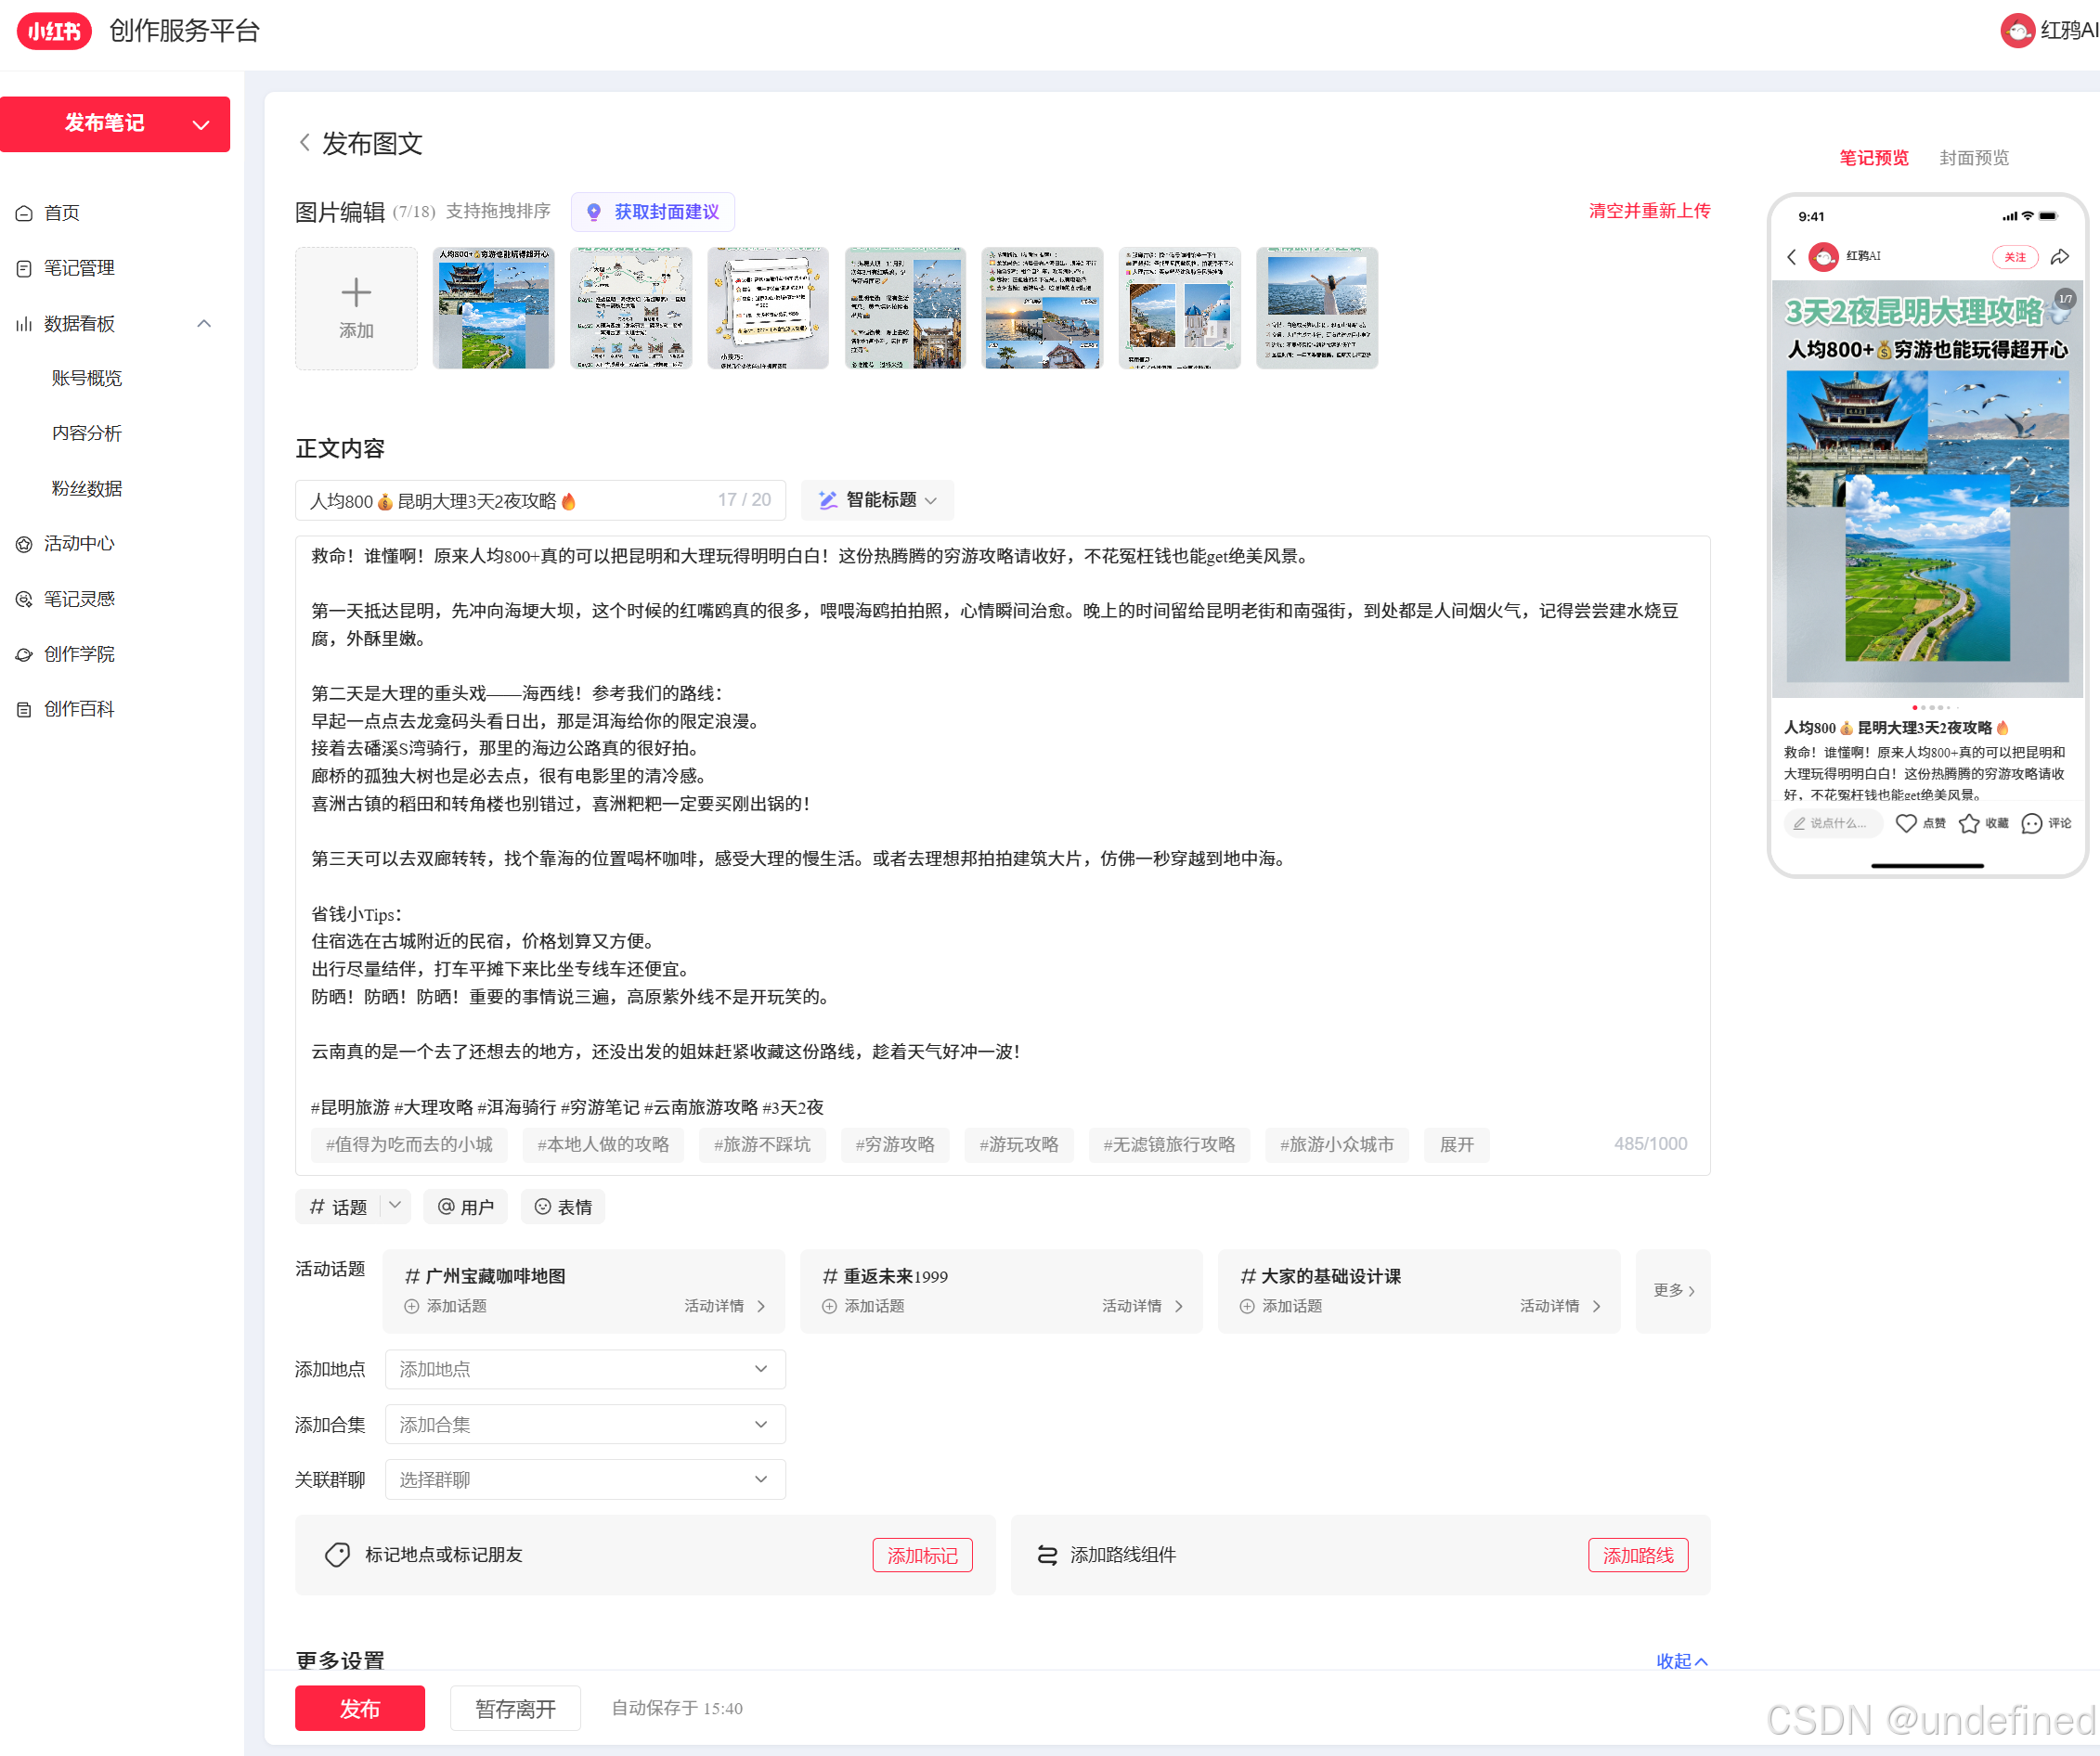
Task: Click the heart 点赞 icon in preview
Action: [x=1906, y=823]
